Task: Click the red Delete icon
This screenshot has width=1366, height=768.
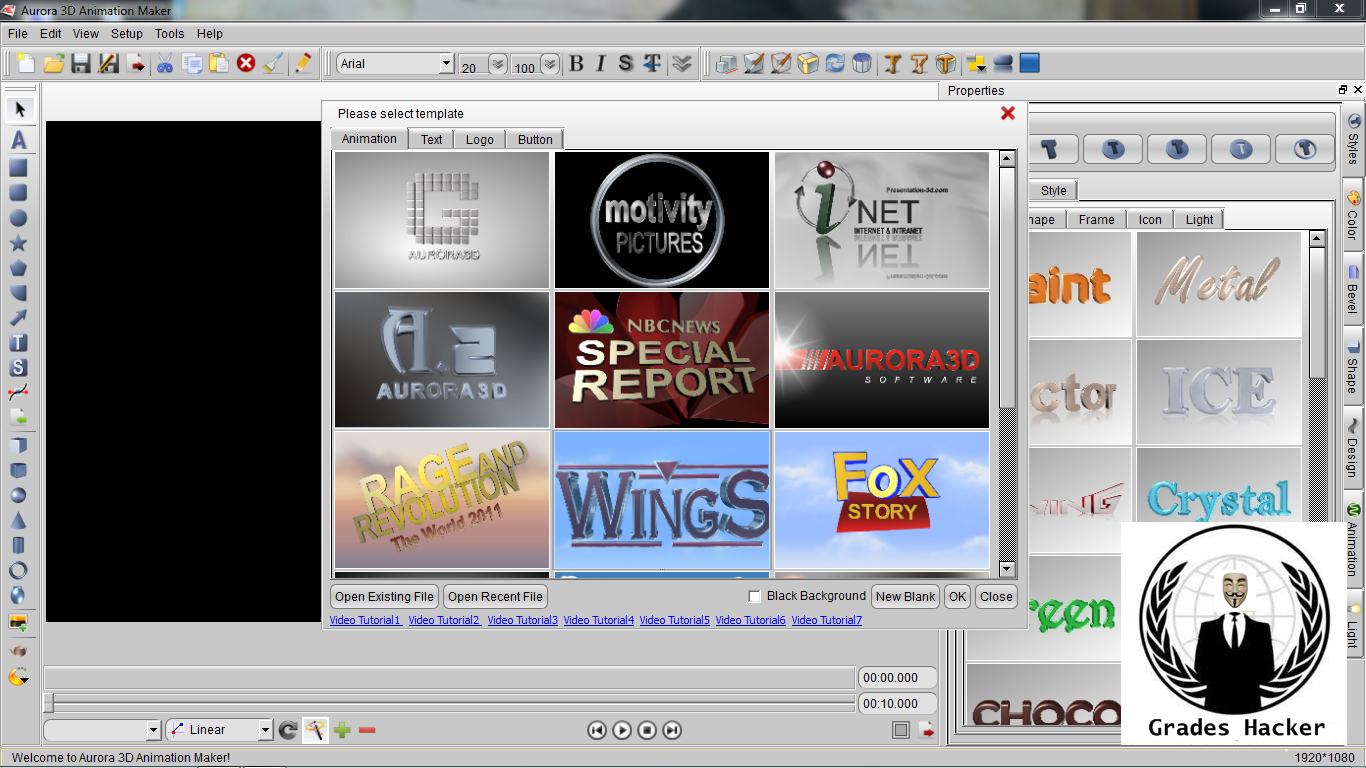Action: point(246,63)
